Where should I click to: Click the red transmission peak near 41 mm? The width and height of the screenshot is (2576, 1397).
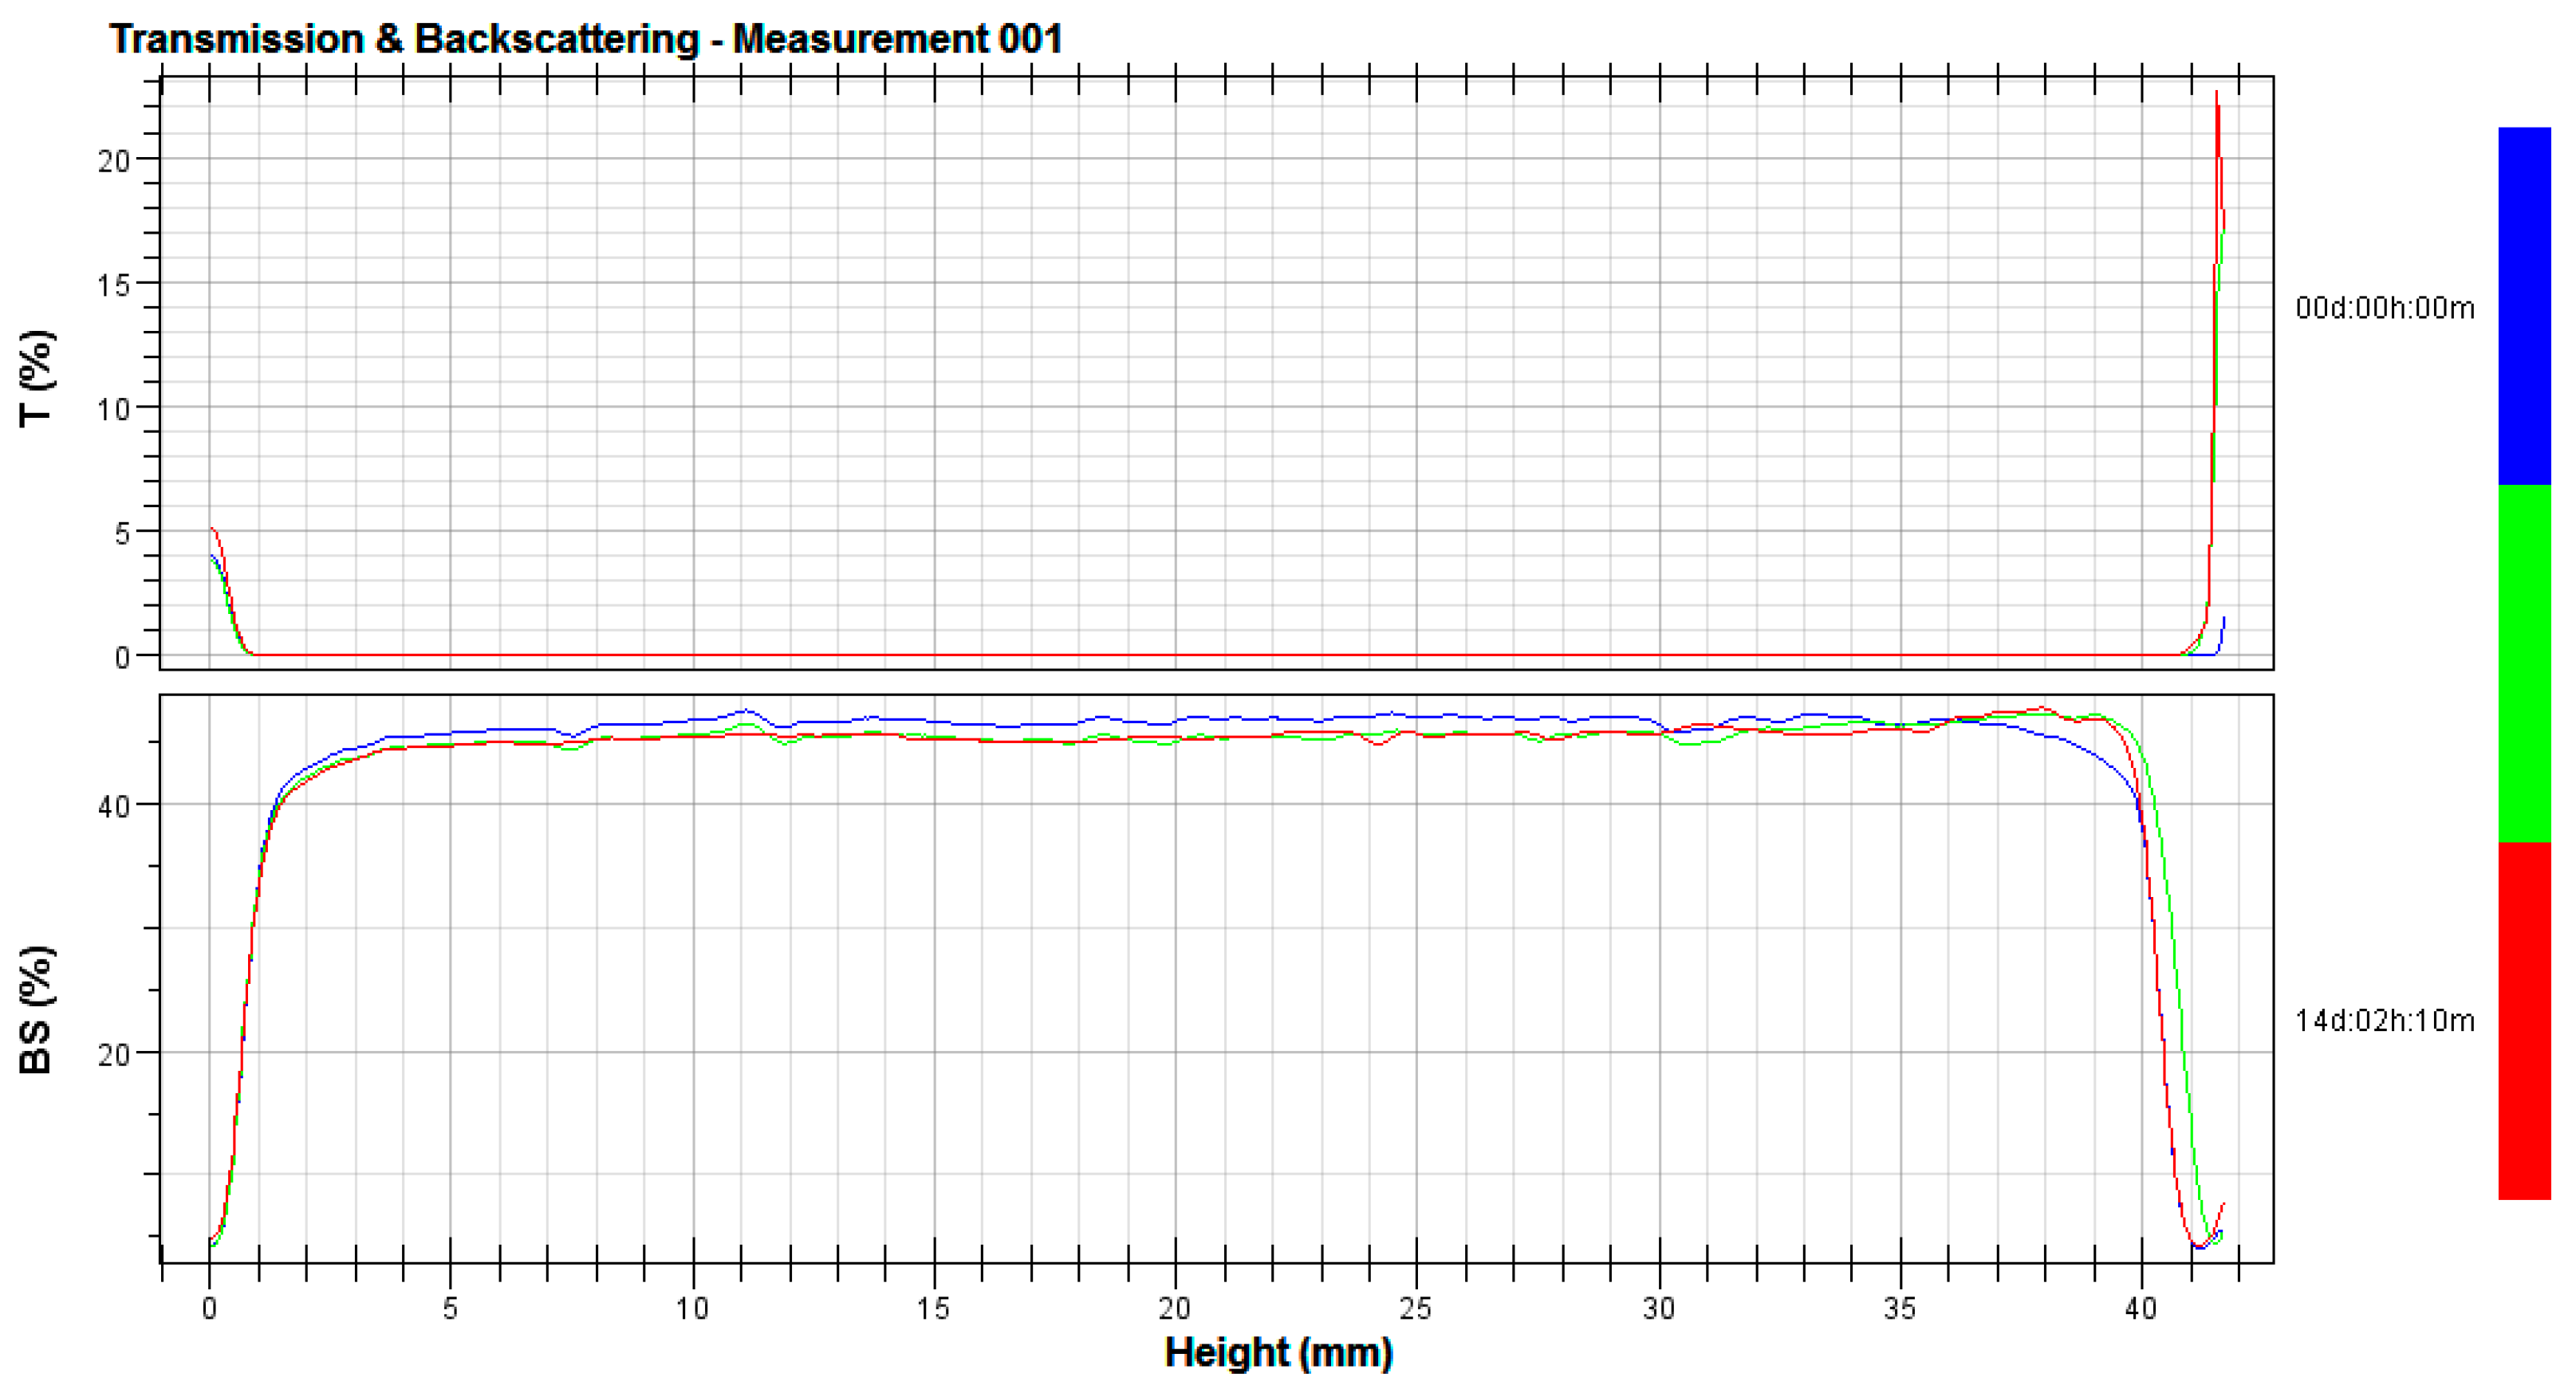pos(2216,100)
